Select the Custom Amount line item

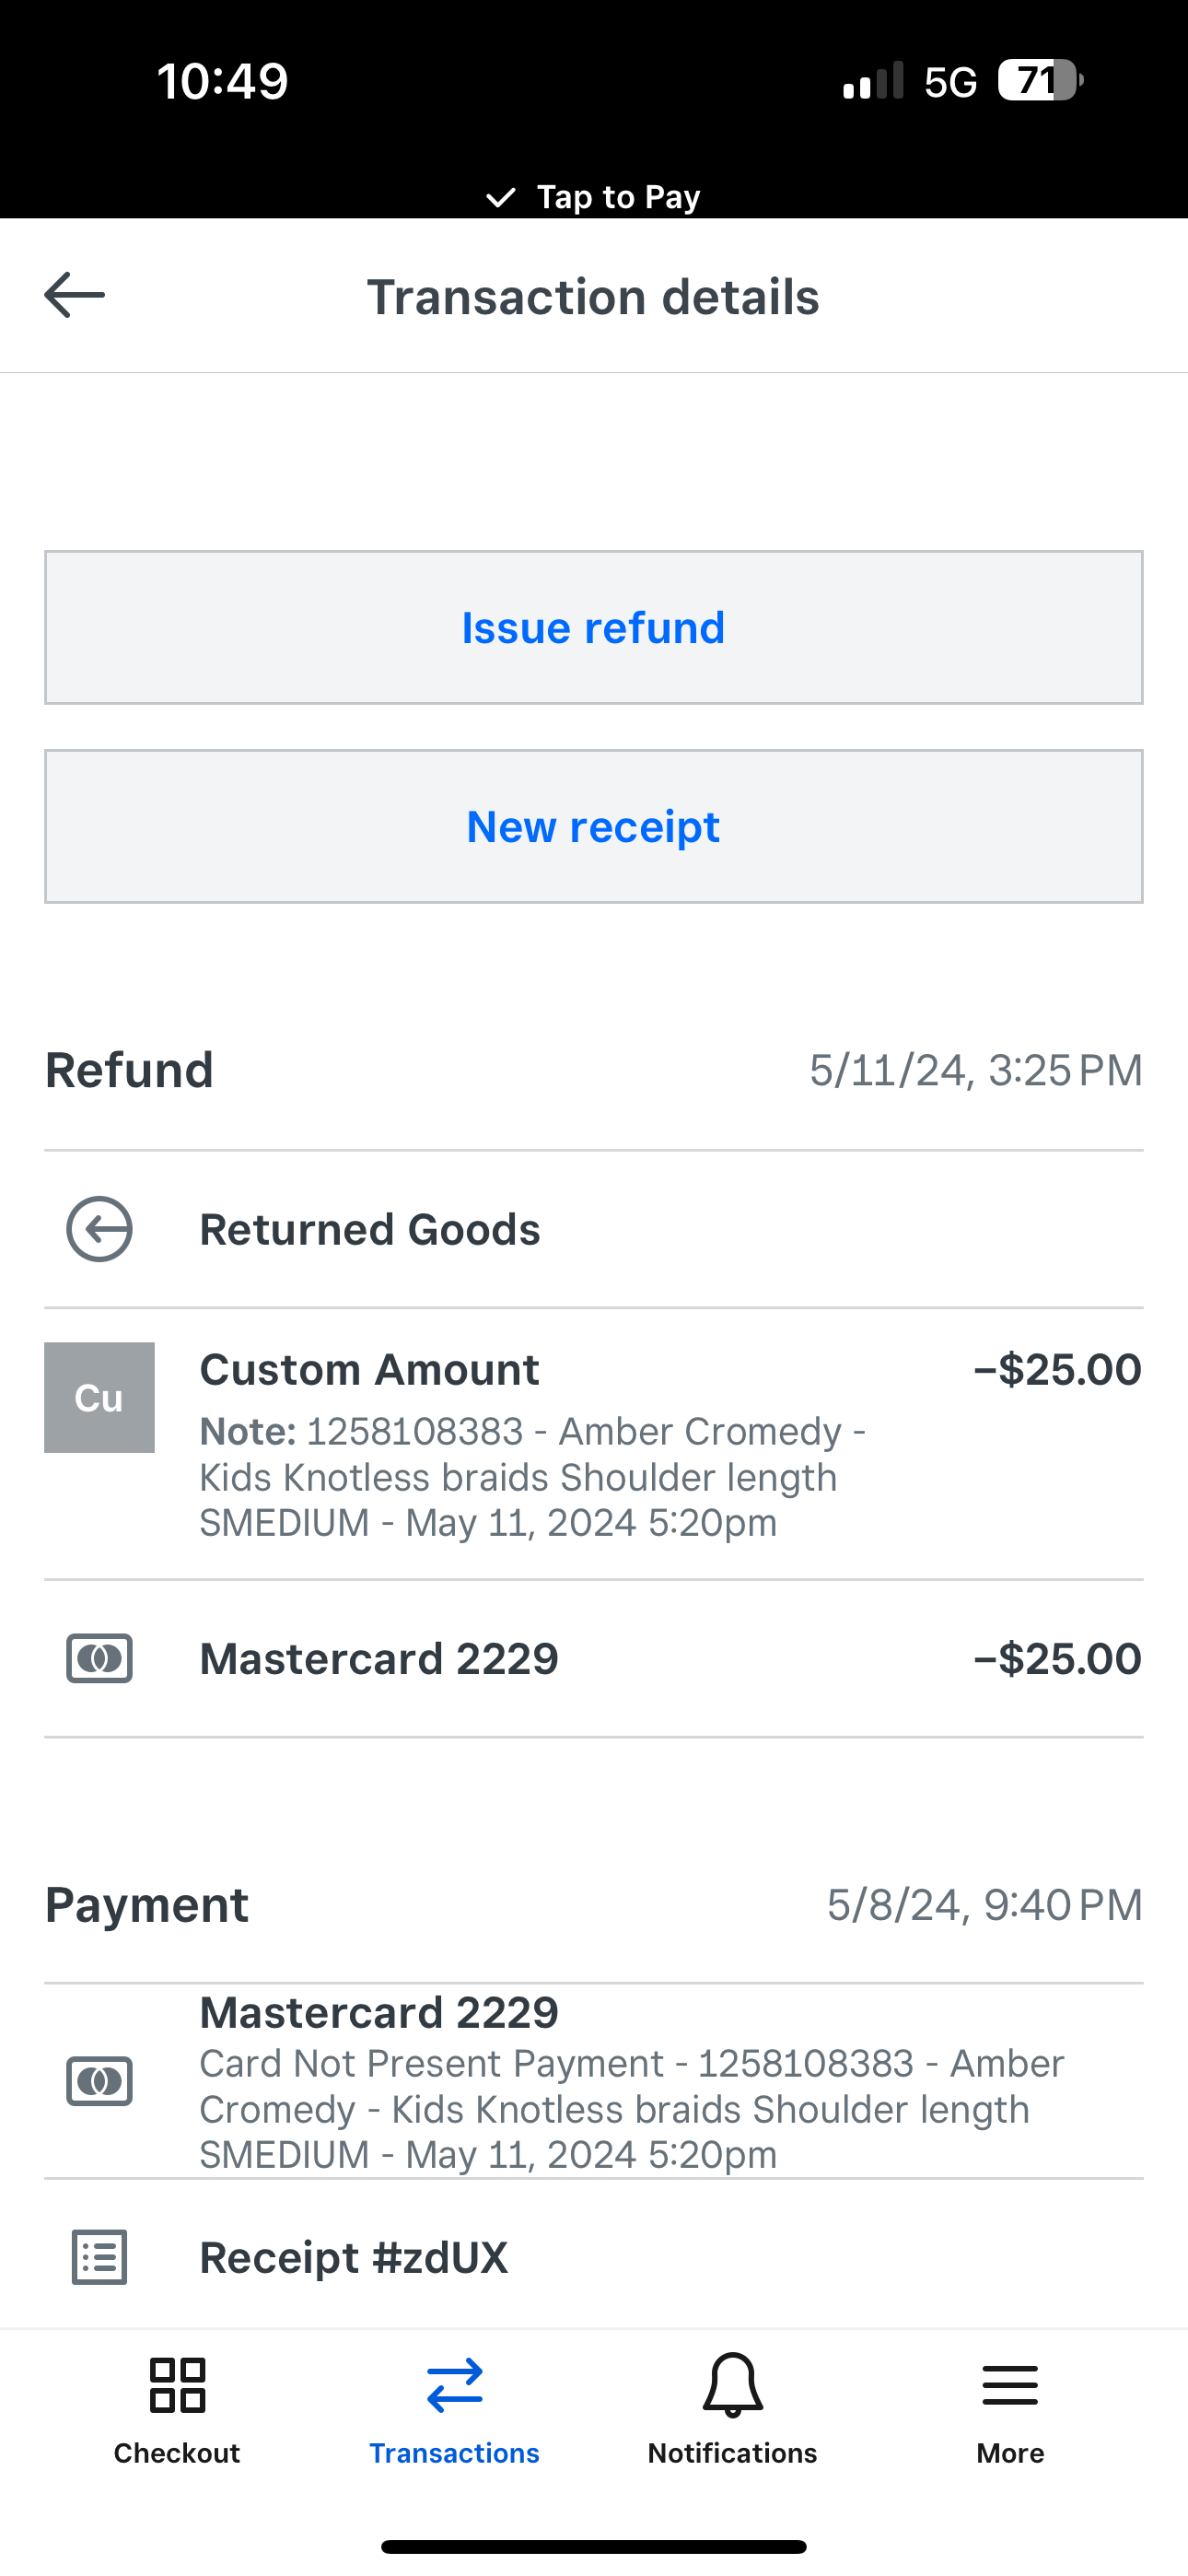(x=370, y=1370)
